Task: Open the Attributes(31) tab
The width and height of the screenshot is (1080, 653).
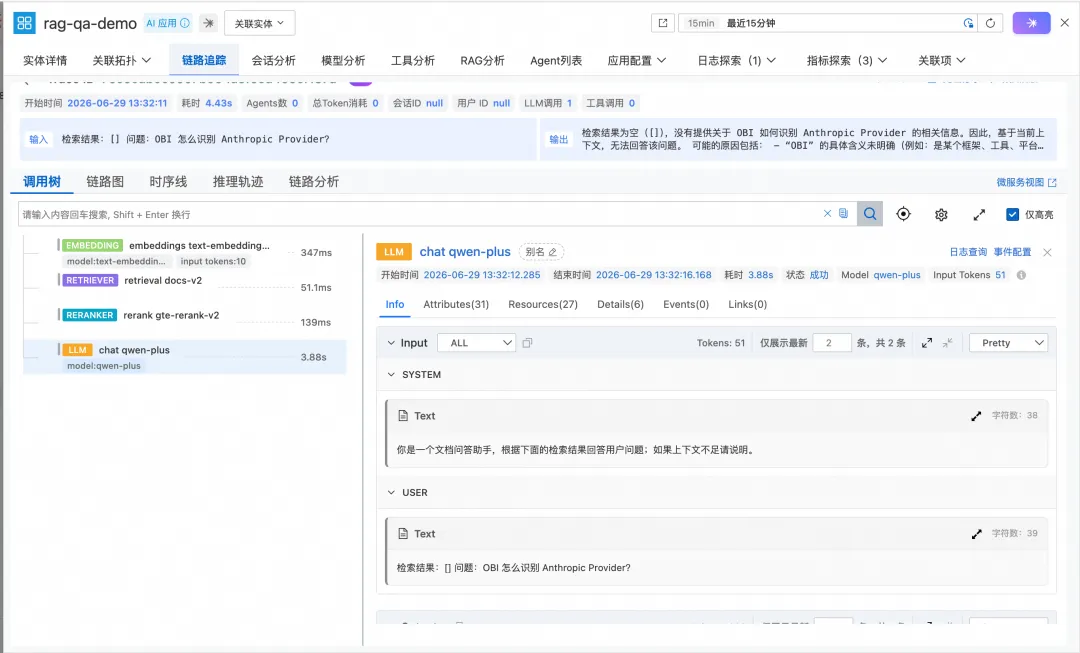Action: tap(456, 304)
